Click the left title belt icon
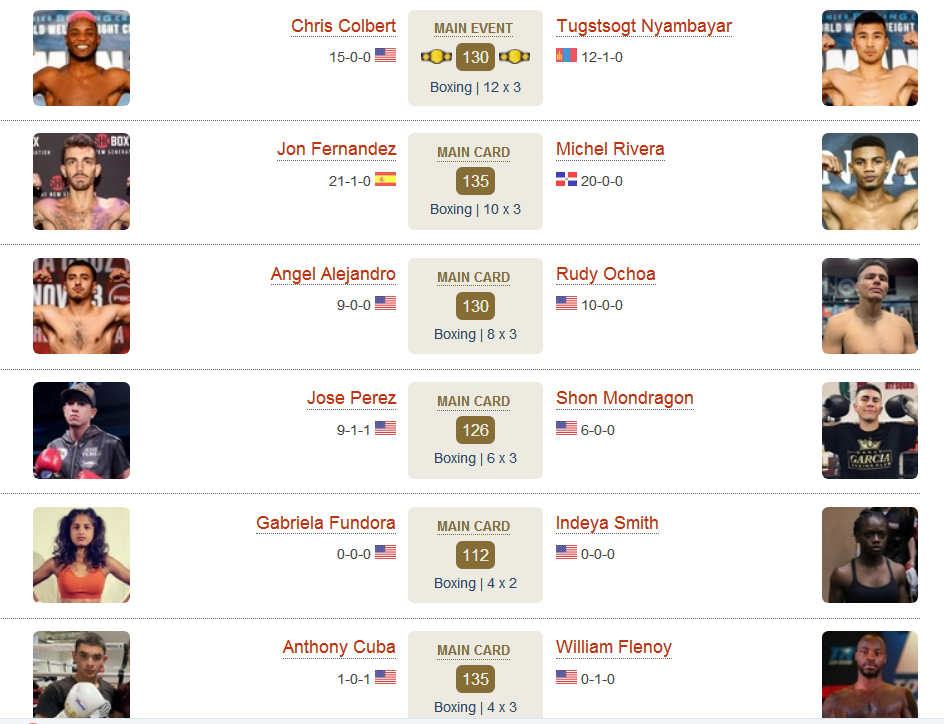Viewport: 944px width, 724px height. tap(436, 57)
